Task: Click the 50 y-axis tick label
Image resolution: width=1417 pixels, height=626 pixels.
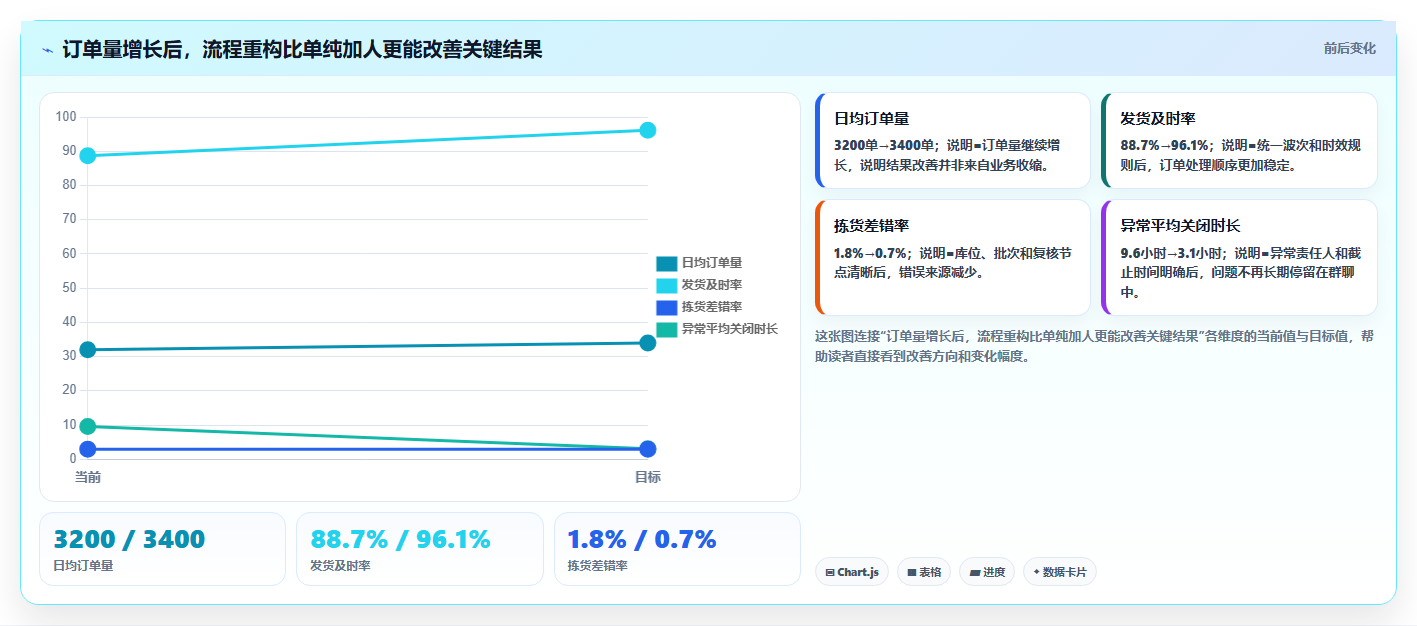Action: coord(69,288)
